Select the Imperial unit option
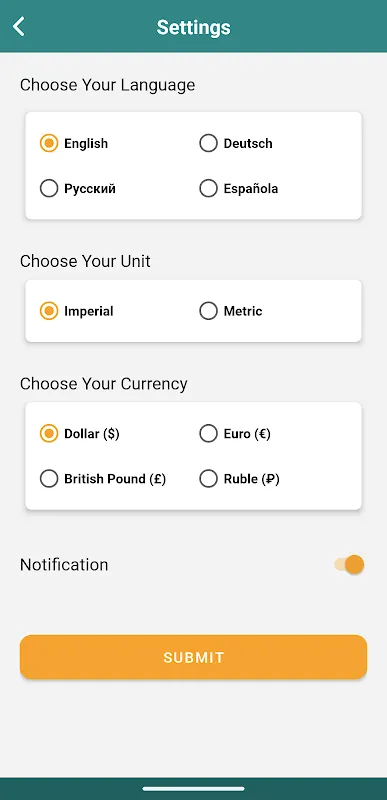Image resolution: width=387 pixels, height=800 pixels. [x=49, y=311]
